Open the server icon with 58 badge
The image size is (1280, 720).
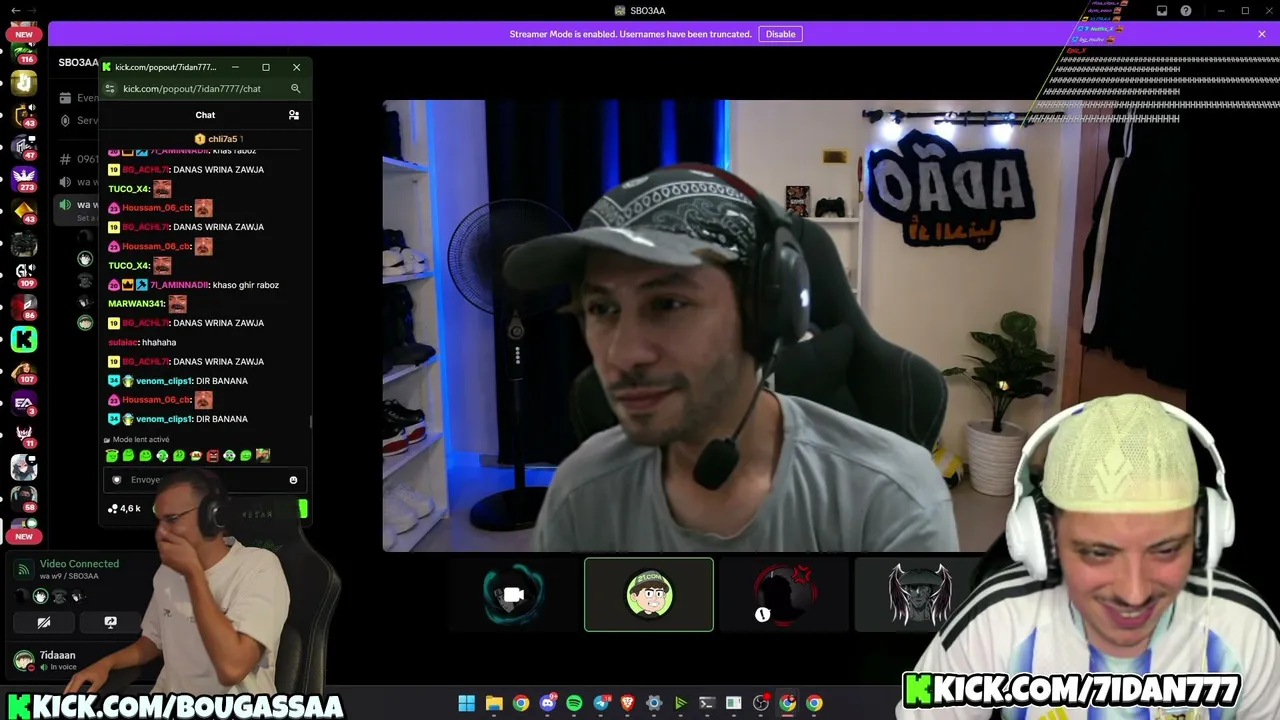point(24,498)
